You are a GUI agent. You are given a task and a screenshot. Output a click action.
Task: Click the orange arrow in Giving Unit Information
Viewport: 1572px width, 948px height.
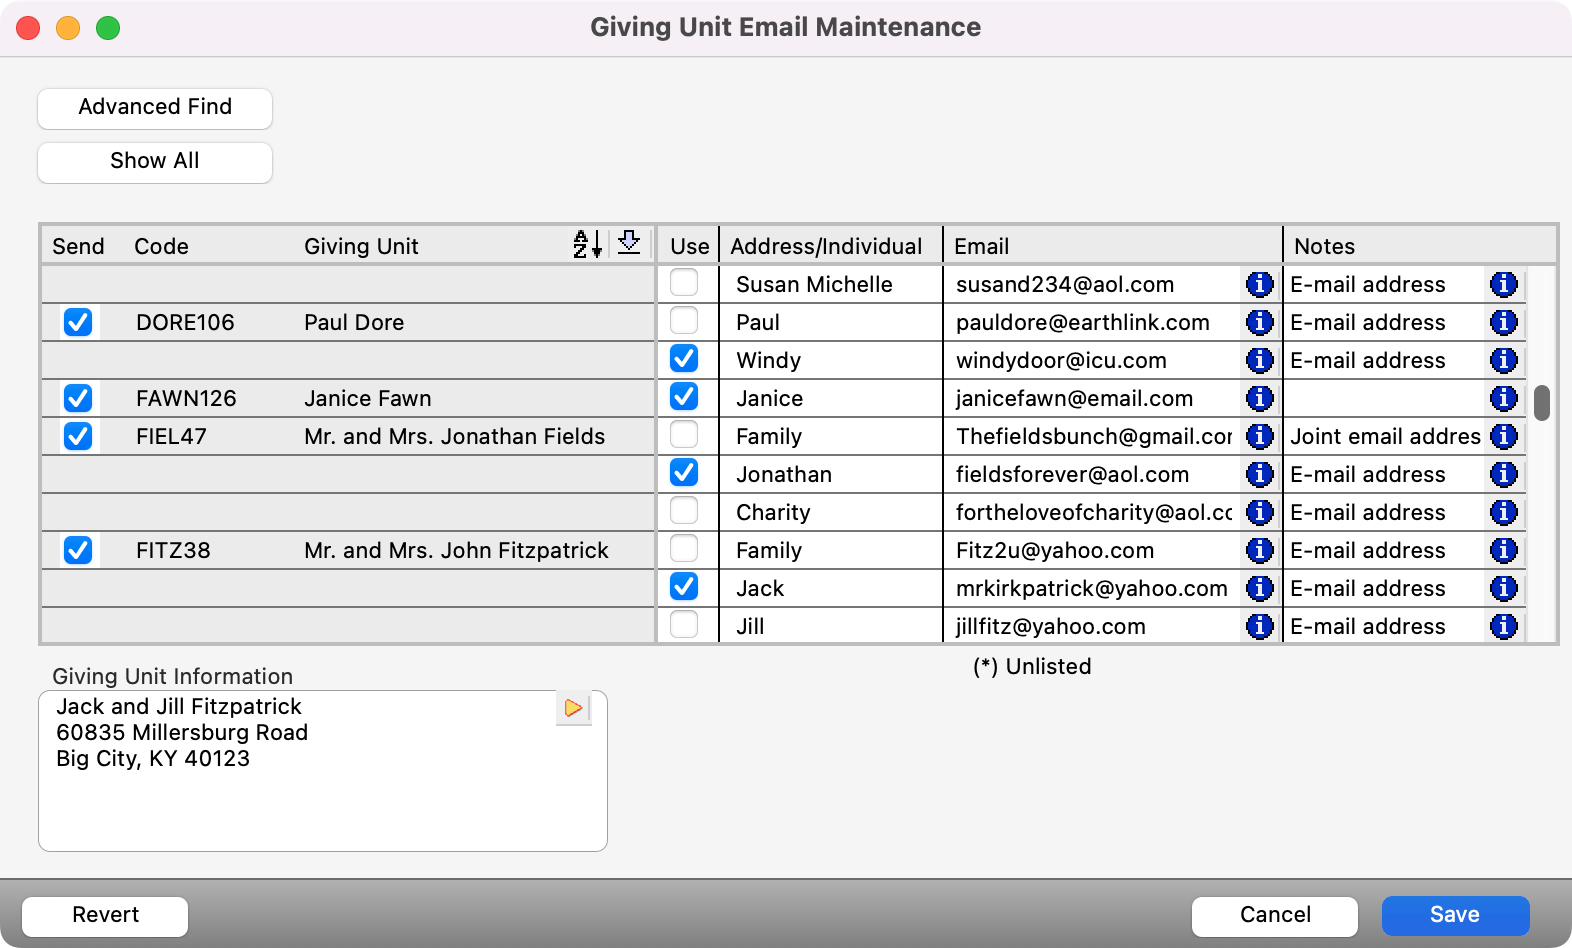click(x=573, y=708)
